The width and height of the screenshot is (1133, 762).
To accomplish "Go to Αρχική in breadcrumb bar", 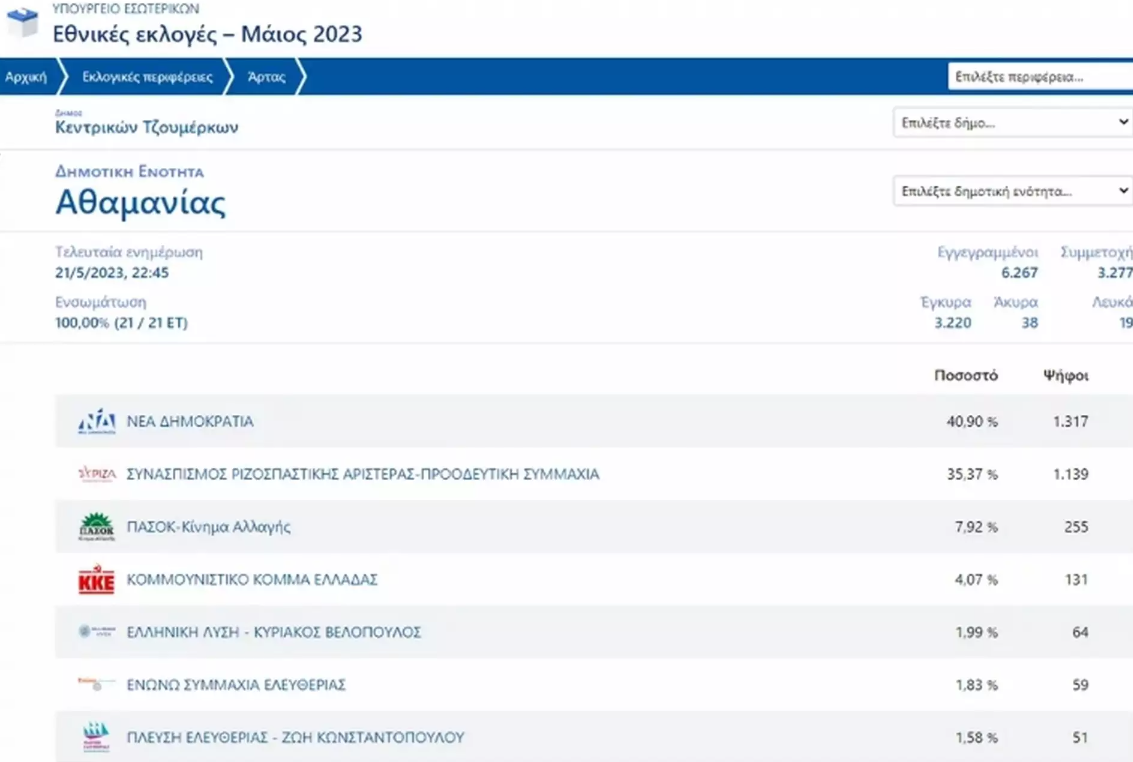I will [x=26, y=77].
